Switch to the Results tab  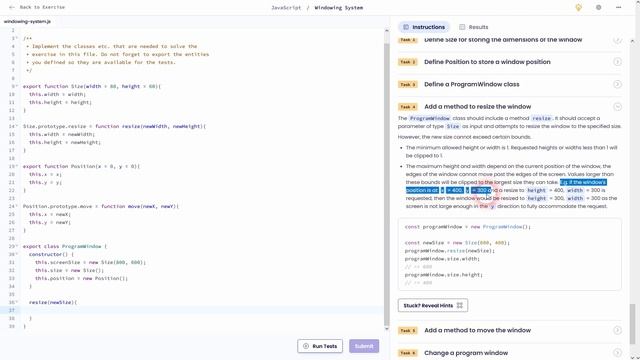[473, 27]
